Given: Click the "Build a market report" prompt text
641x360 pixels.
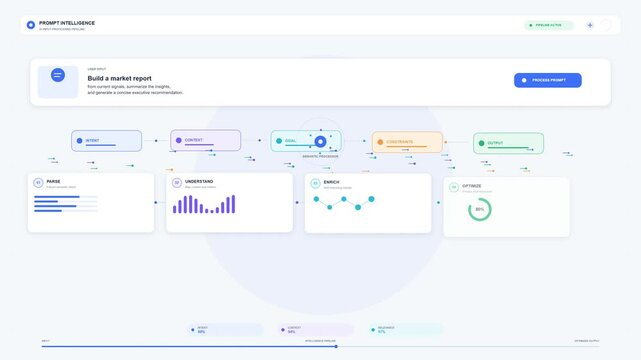Looking at the screenshot, I should coord(119,78).
